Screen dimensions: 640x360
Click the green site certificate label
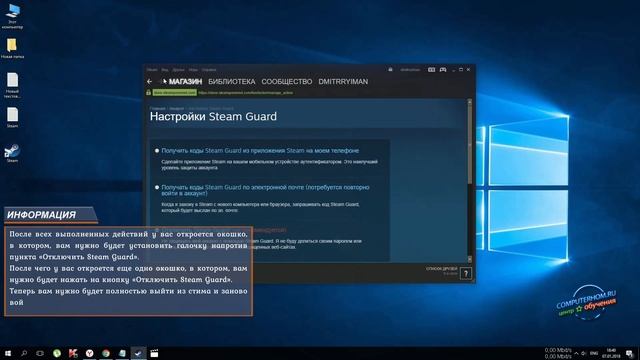tap(174, 93)
